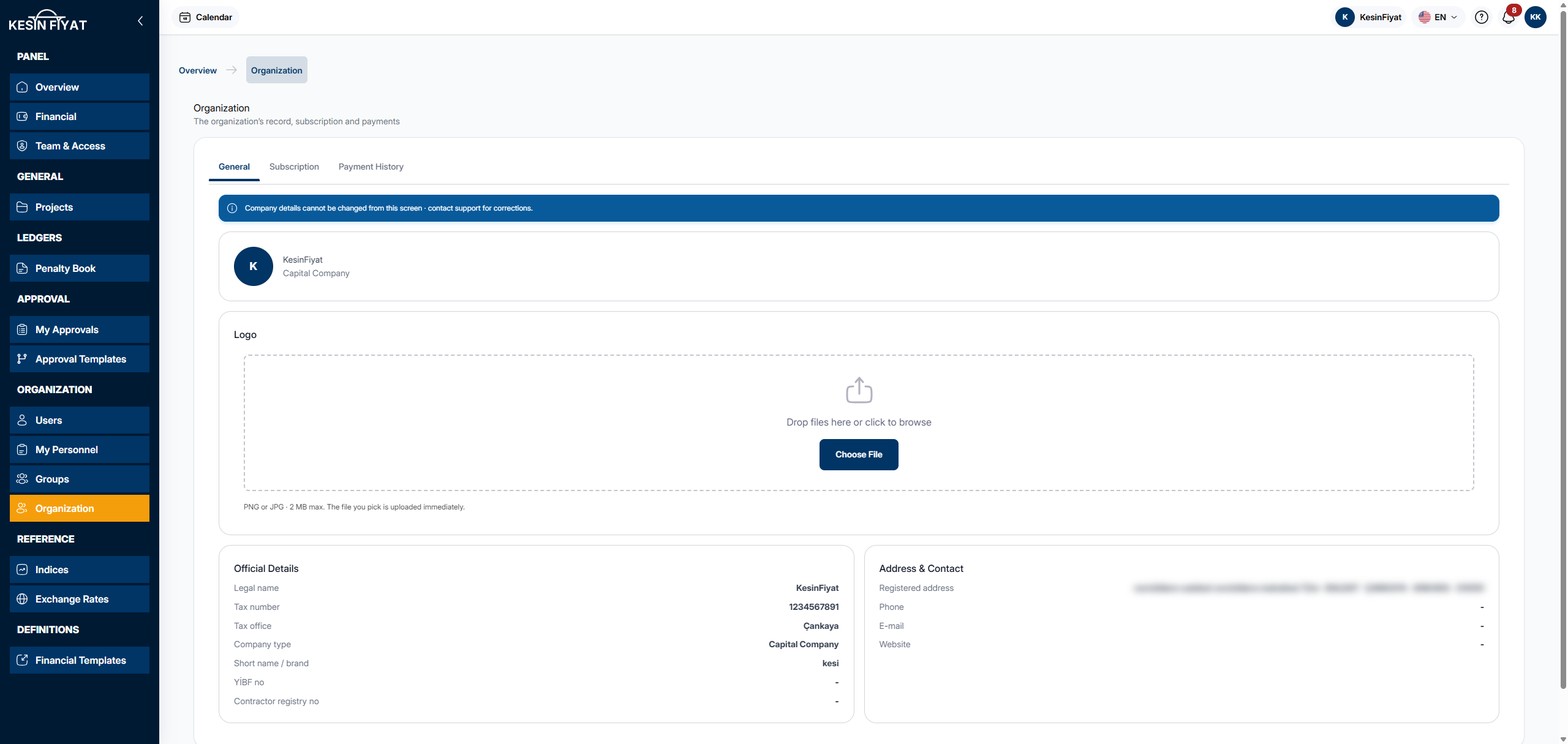Click the upload icon in Logo dropzone
1568x744 pixels.
point(859,390)
